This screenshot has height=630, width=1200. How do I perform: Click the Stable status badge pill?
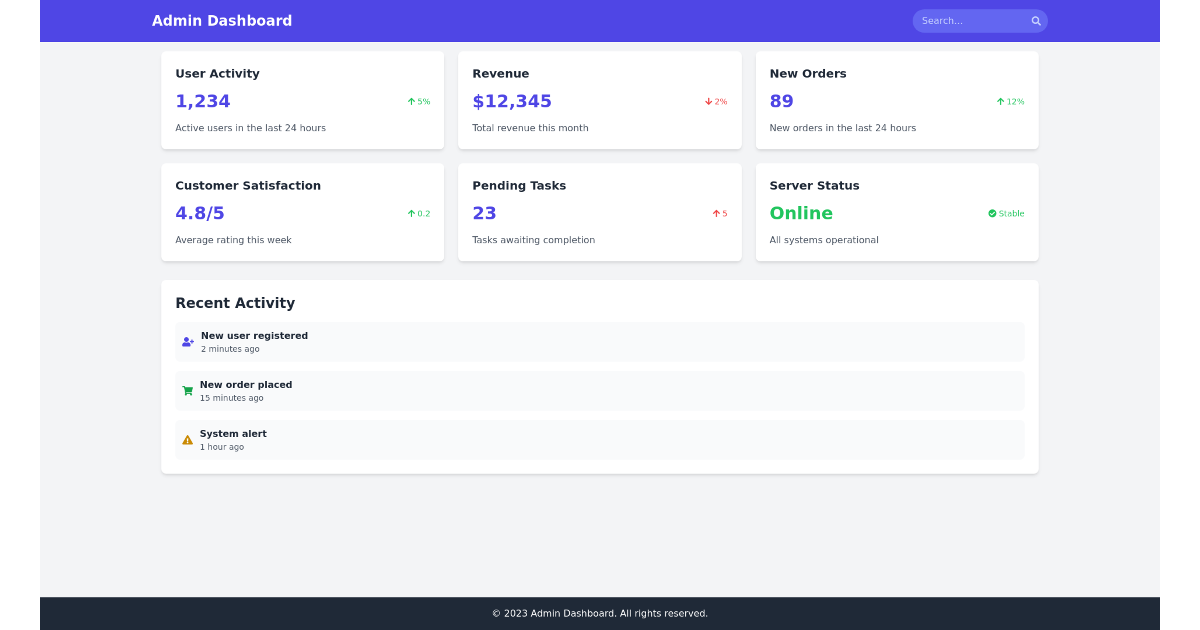[x=1005, y=212]
